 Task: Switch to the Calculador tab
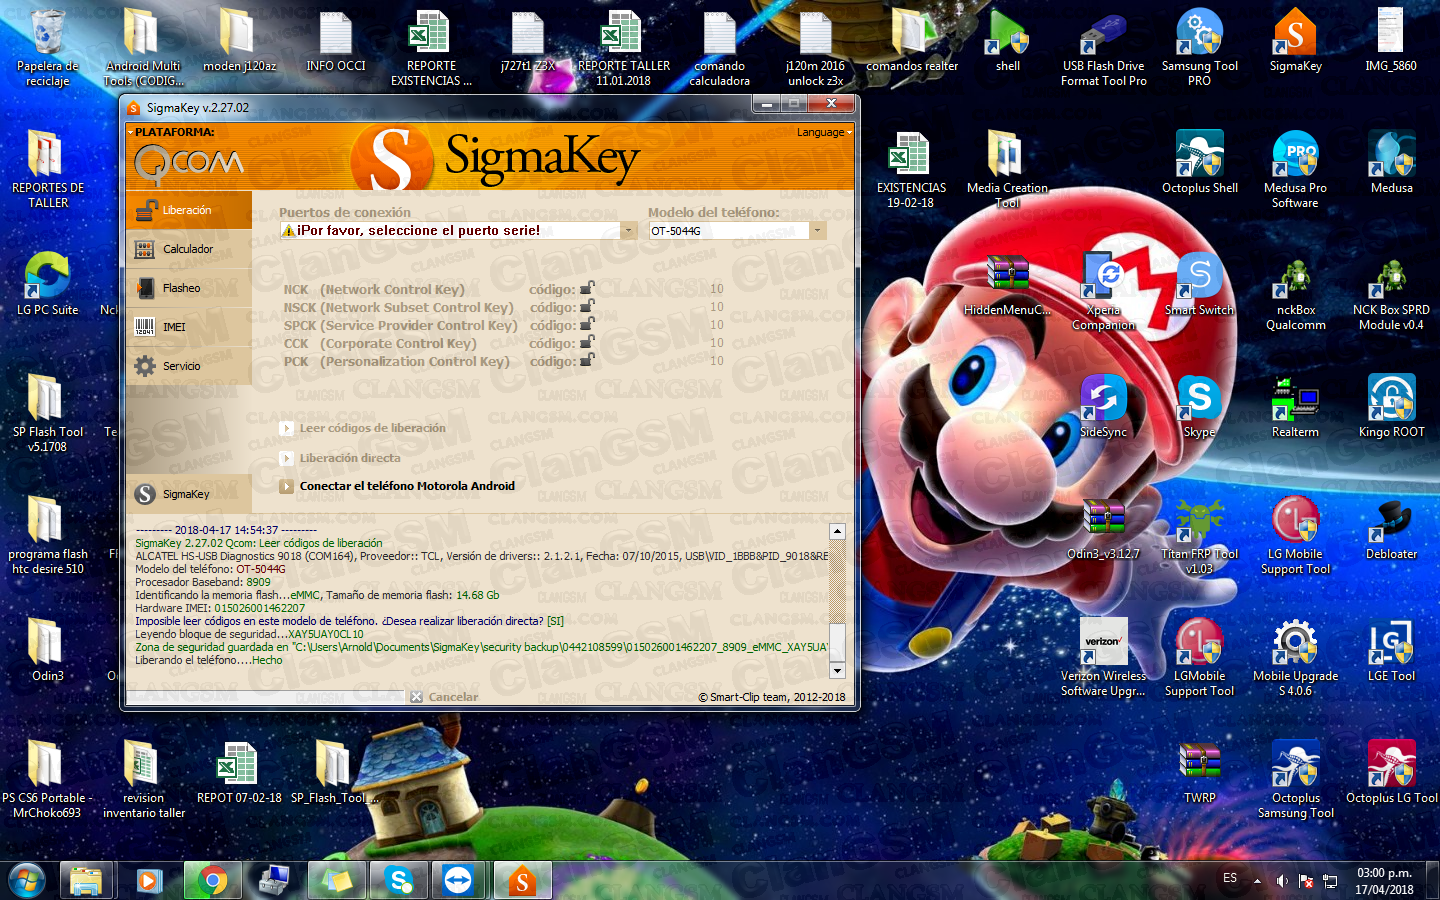(189, 249)
